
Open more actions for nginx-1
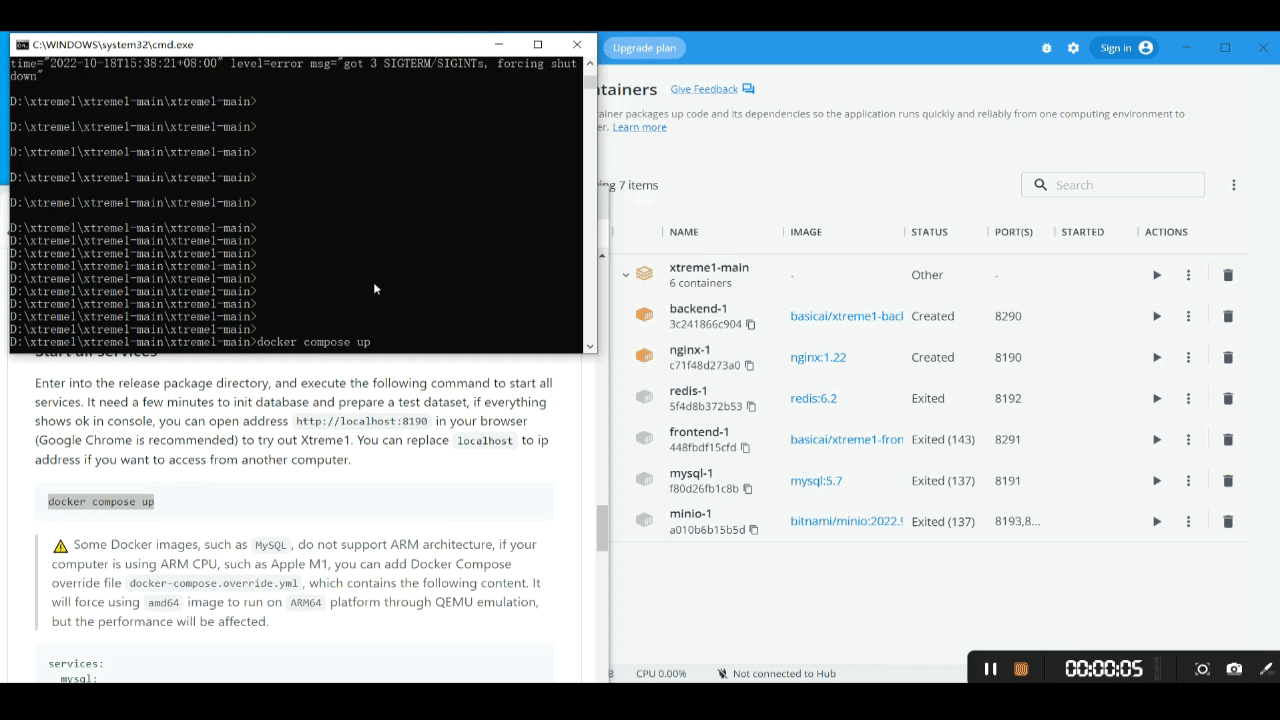click(x=1188, y=357)
